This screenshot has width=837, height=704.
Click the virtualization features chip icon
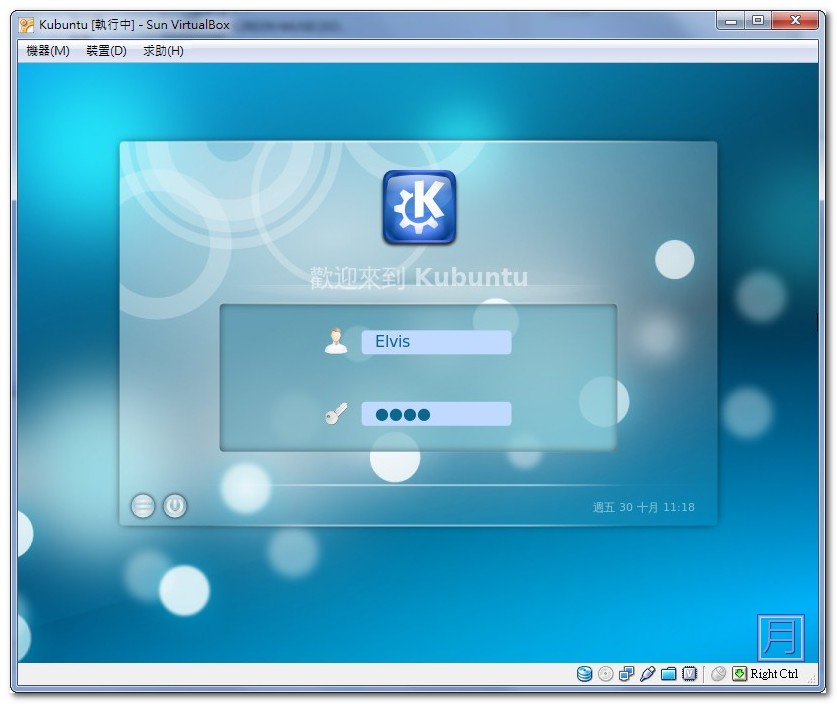690,673
